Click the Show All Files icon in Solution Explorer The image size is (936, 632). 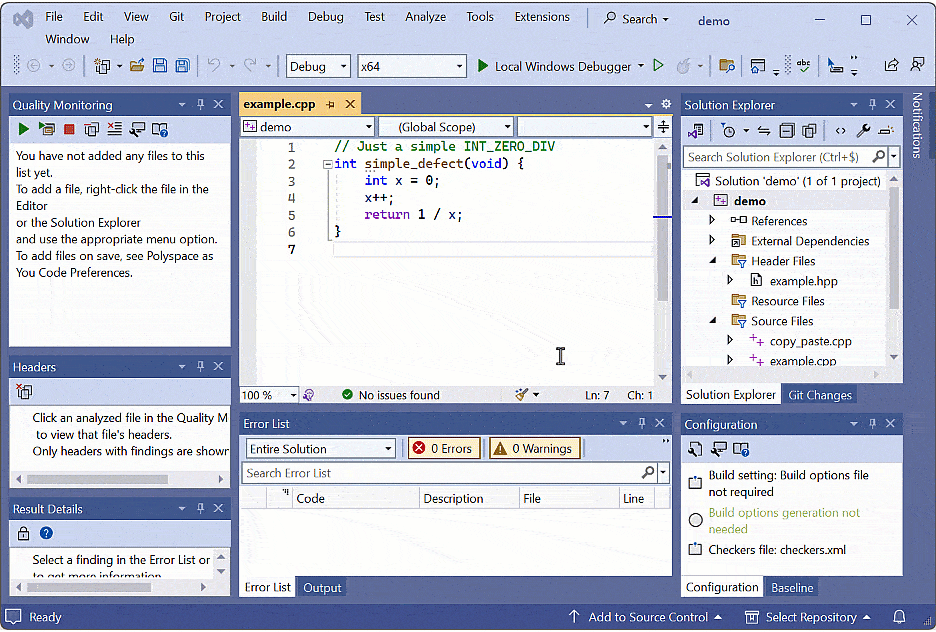(x=810, y=131)
